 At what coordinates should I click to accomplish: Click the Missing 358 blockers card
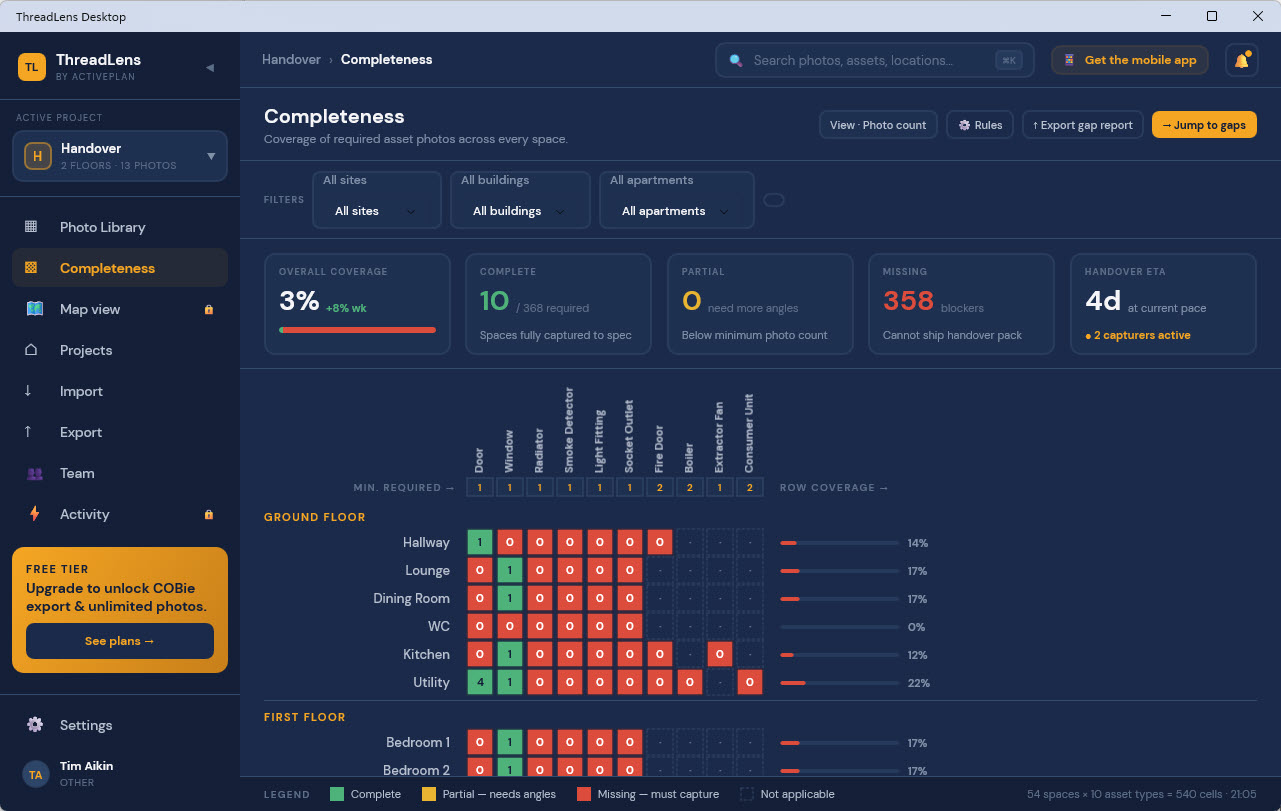962,304
